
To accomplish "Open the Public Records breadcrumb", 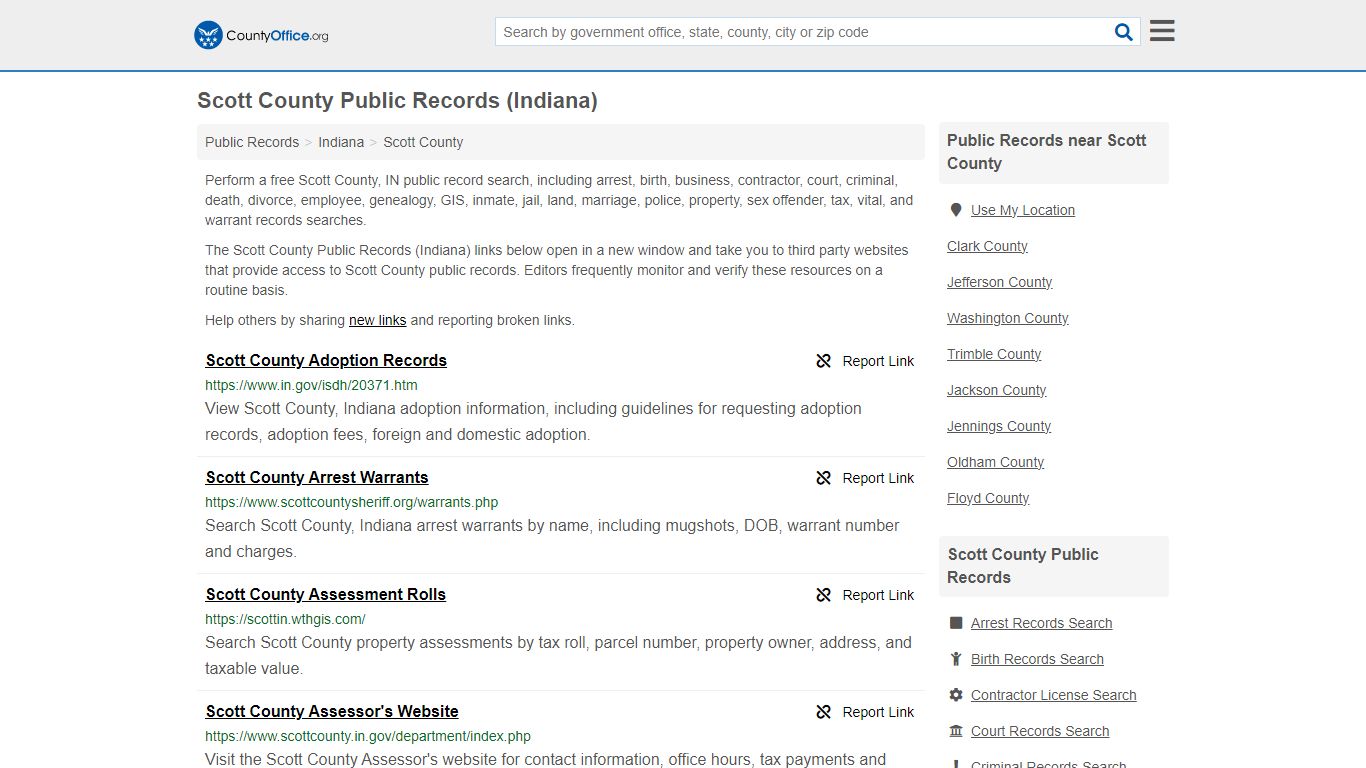I will (252, 142).
